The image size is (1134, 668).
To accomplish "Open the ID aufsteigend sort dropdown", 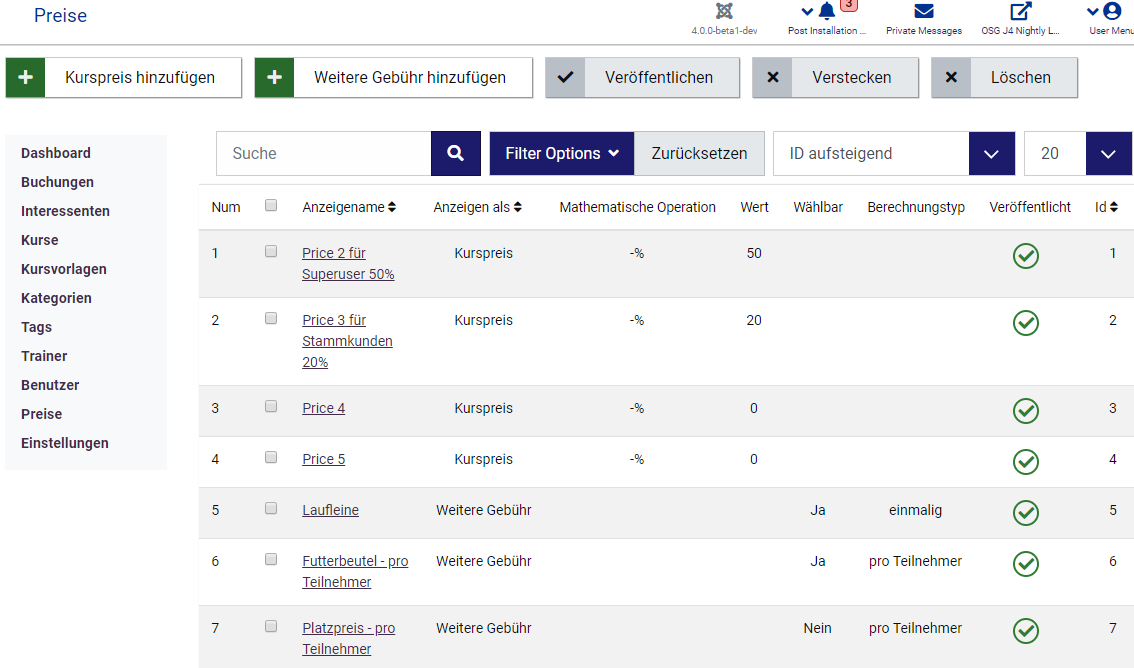I will point(992,154).
